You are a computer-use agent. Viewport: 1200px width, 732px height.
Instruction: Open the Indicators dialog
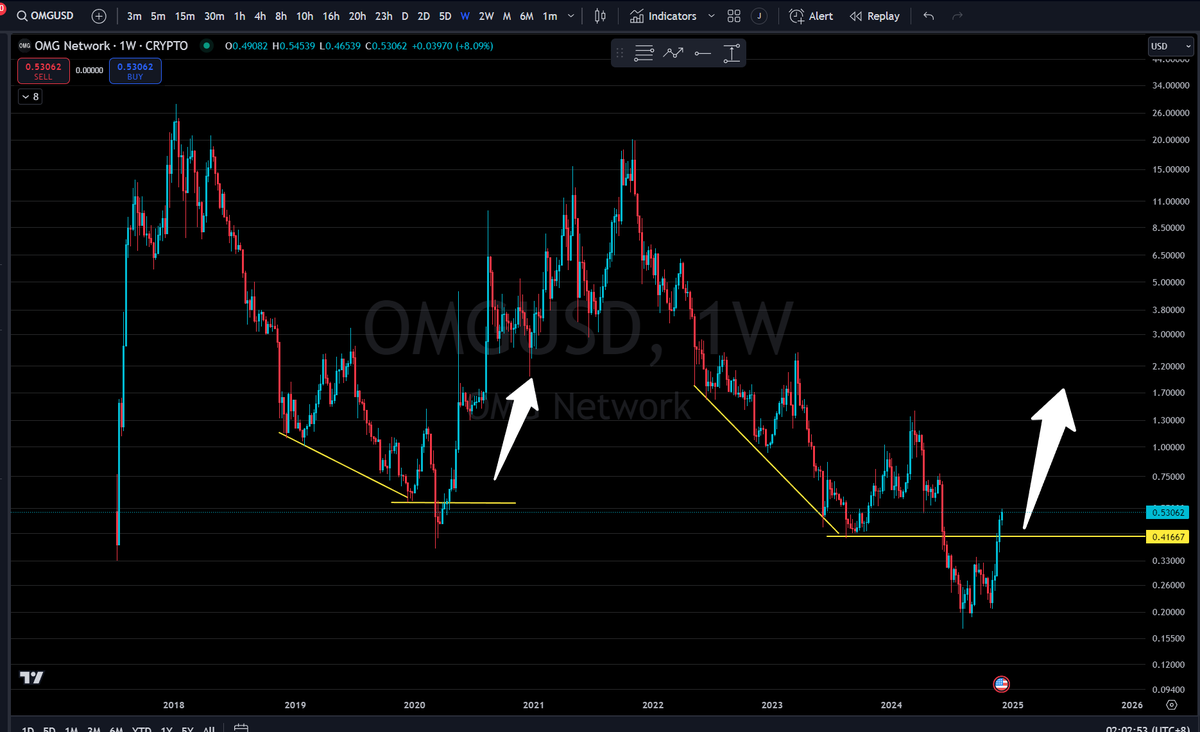click(x=665, y=16)
